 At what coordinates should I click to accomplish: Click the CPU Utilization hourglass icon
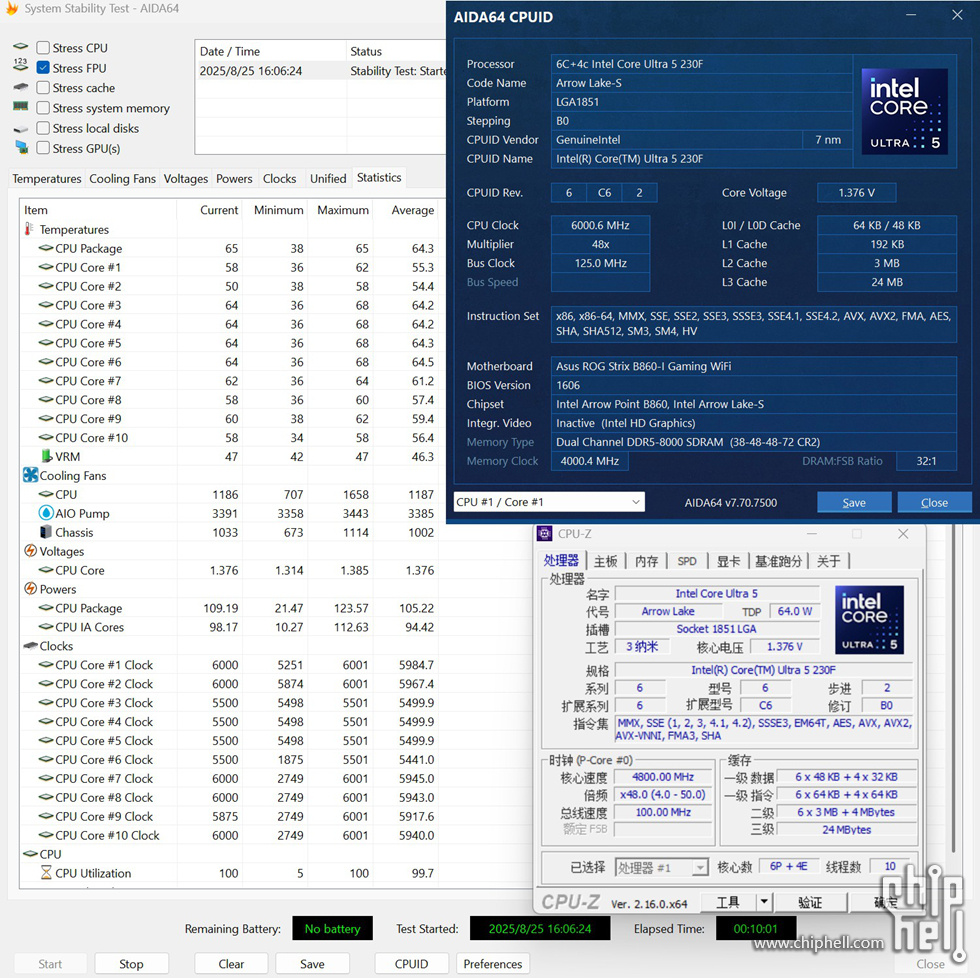click(x=46, y=872)
